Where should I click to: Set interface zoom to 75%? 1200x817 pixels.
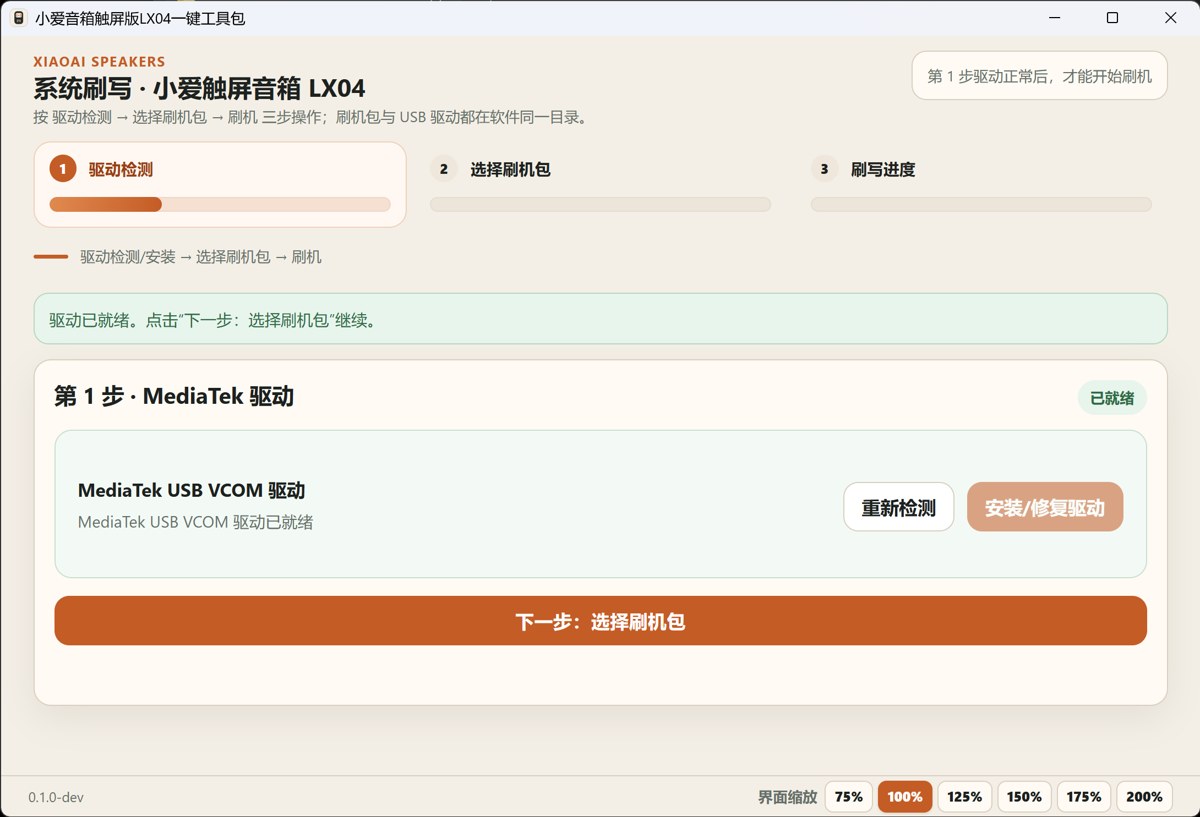849,797
